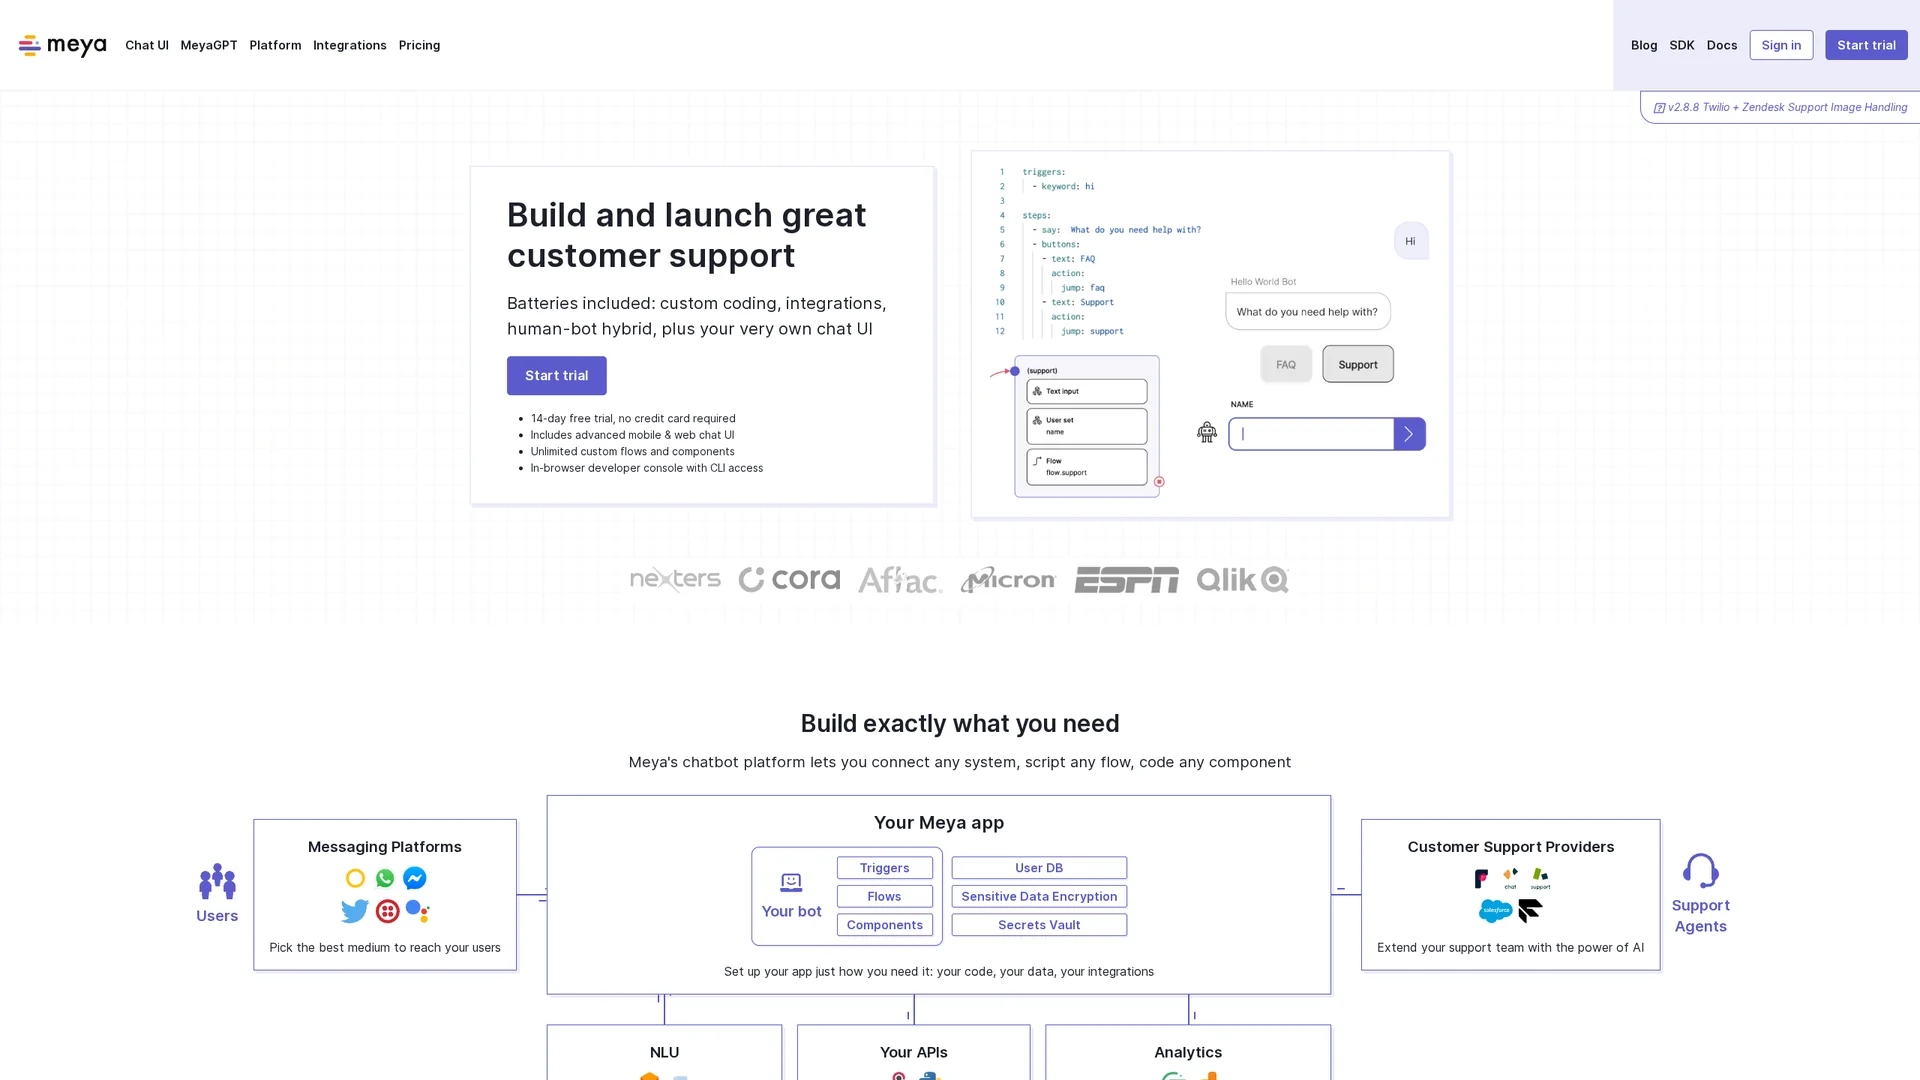Choose the FAQ button in the chat preview
The height and width of the screenshot is (1080, 1920).
tap(1286, 365)
